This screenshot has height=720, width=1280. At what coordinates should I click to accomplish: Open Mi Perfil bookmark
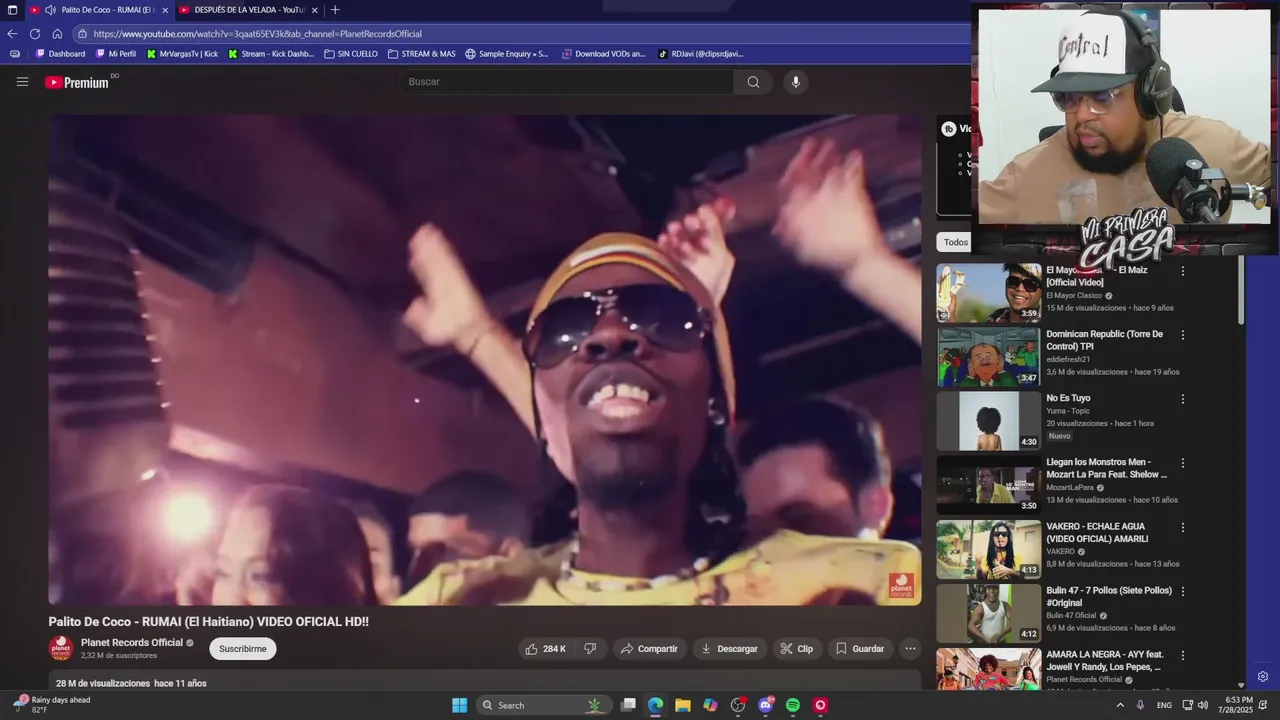tap(116, 54)
